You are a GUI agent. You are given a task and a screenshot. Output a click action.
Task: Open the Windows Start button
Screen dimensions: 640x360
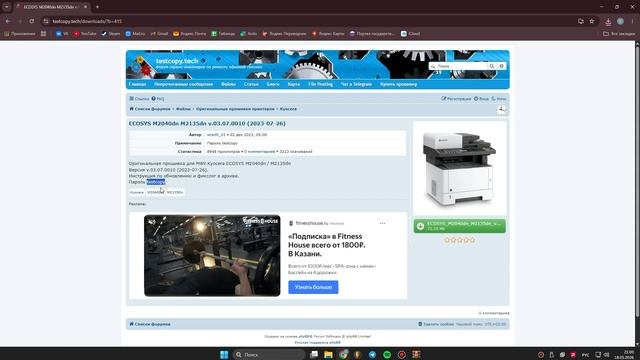tap(224, 354)
